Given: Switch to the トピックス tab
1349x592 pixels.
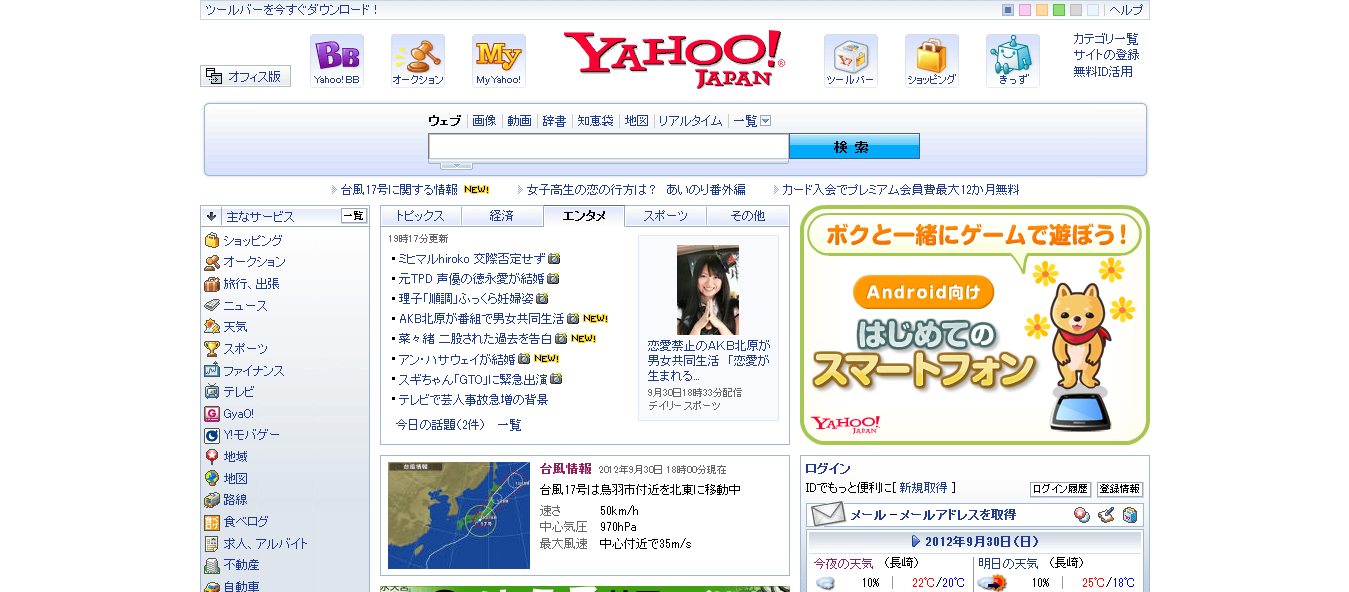Looking at the screenshot, I should tap(420, 216).
